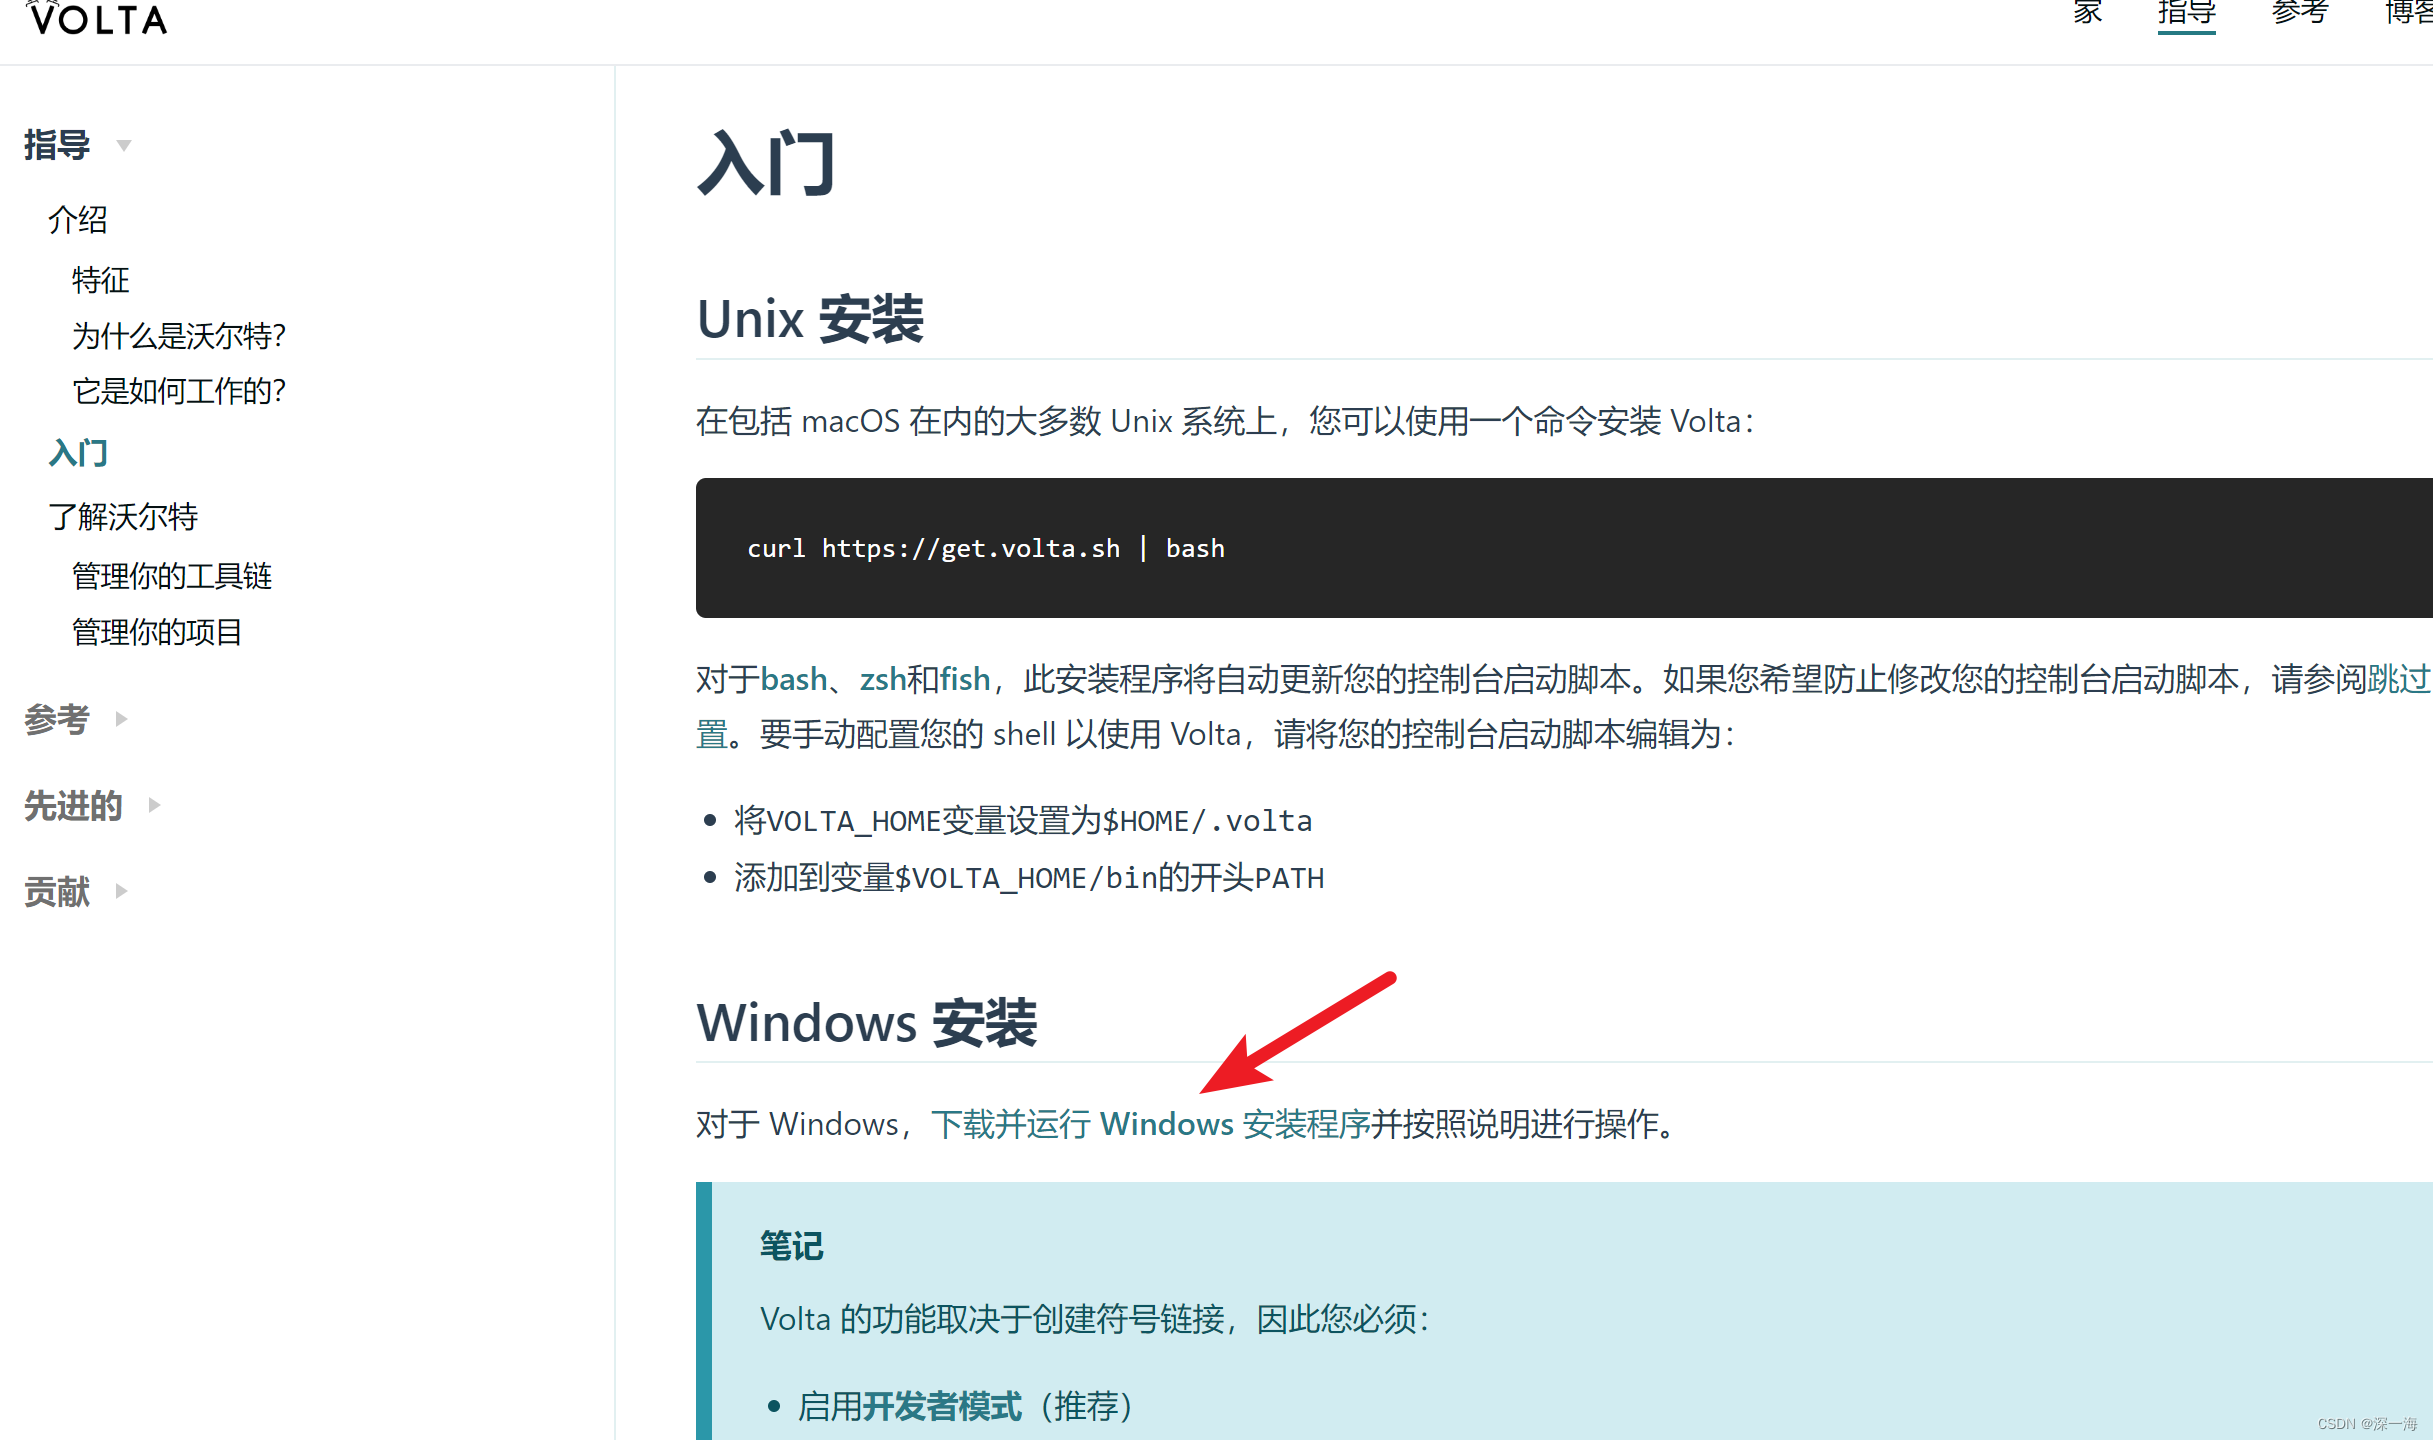Go to 管理你的项目 in sidebar
Viewport: 2433px width, 1440px height.
tap(157, 632)
